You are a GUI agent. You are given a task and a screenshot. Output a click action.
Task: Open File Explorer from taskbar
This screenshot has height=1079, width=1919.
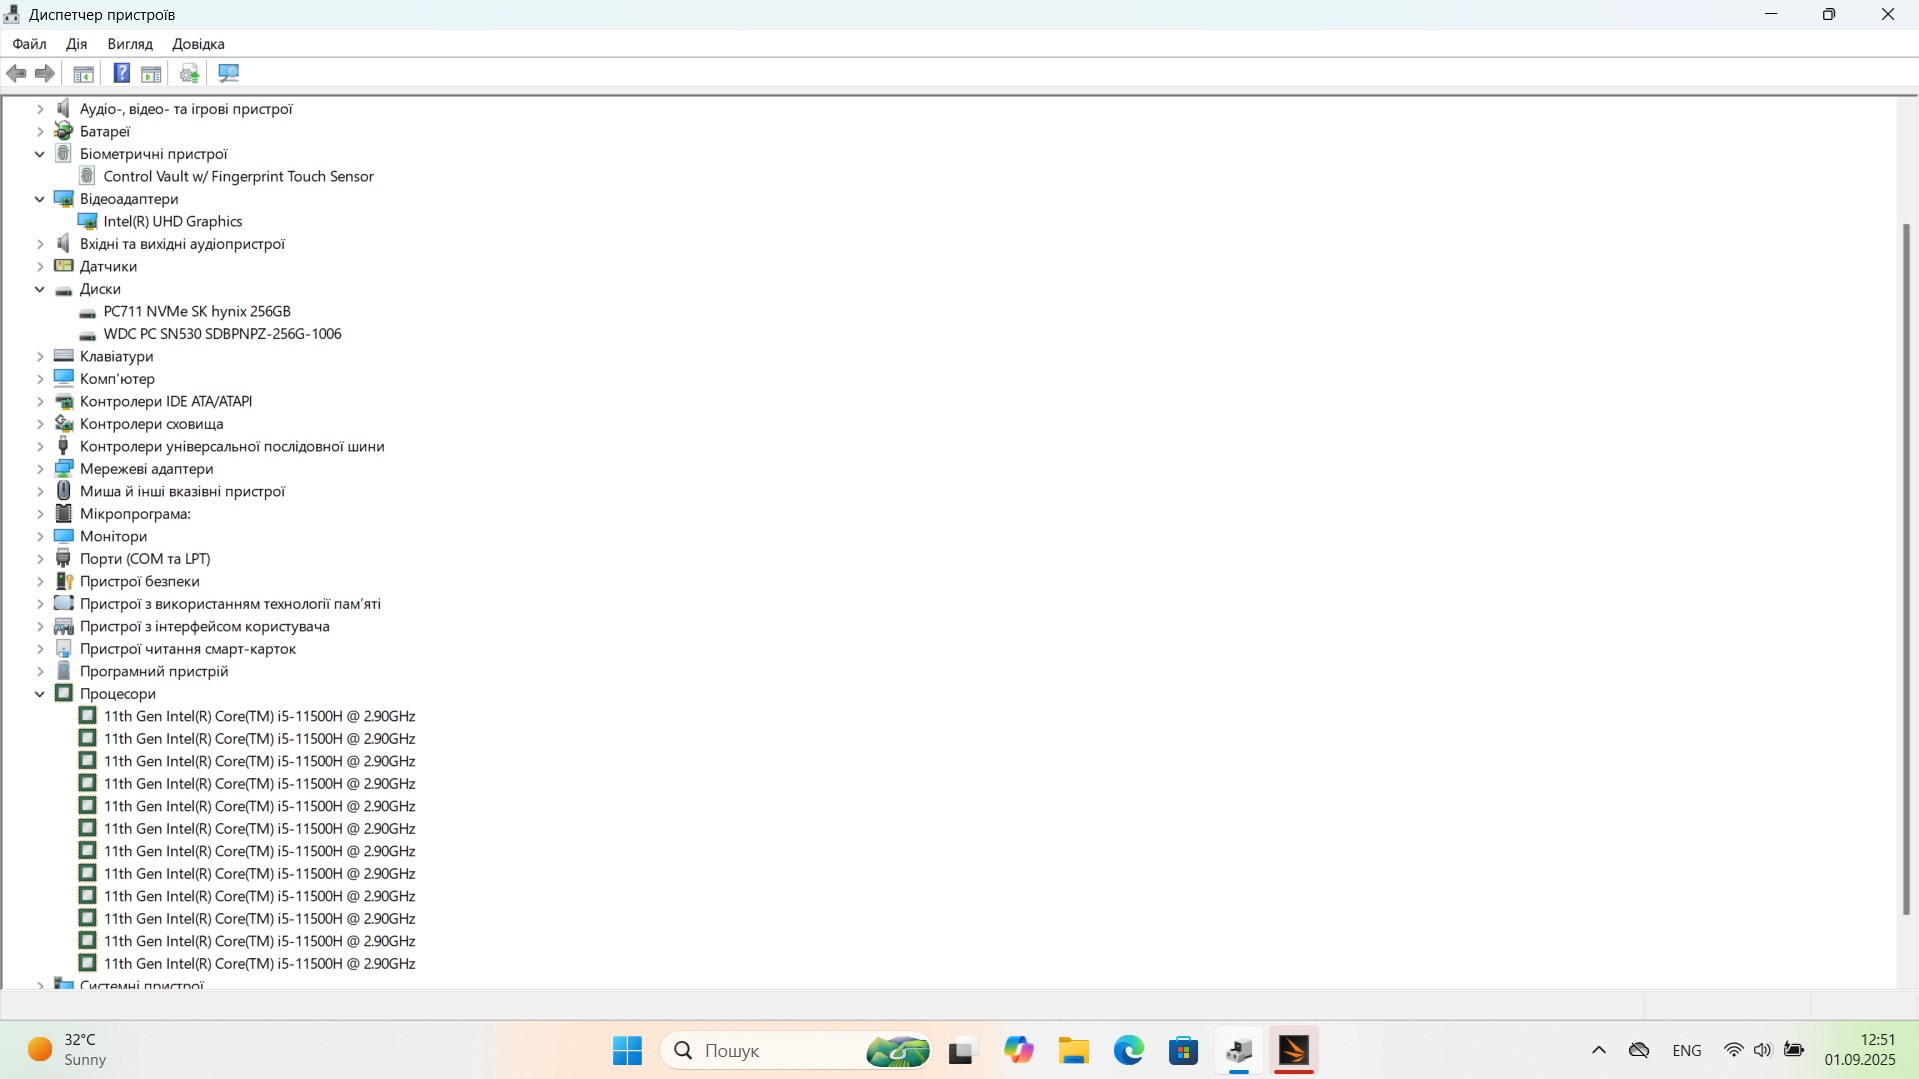1074,1051
